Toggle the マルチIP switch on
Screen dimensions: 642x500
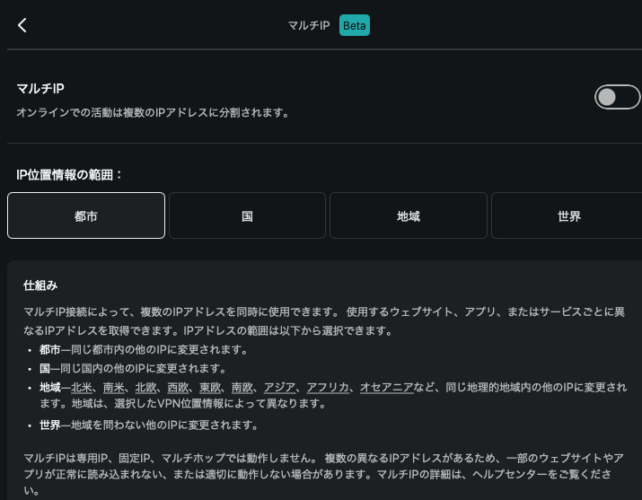click(617, 97)
